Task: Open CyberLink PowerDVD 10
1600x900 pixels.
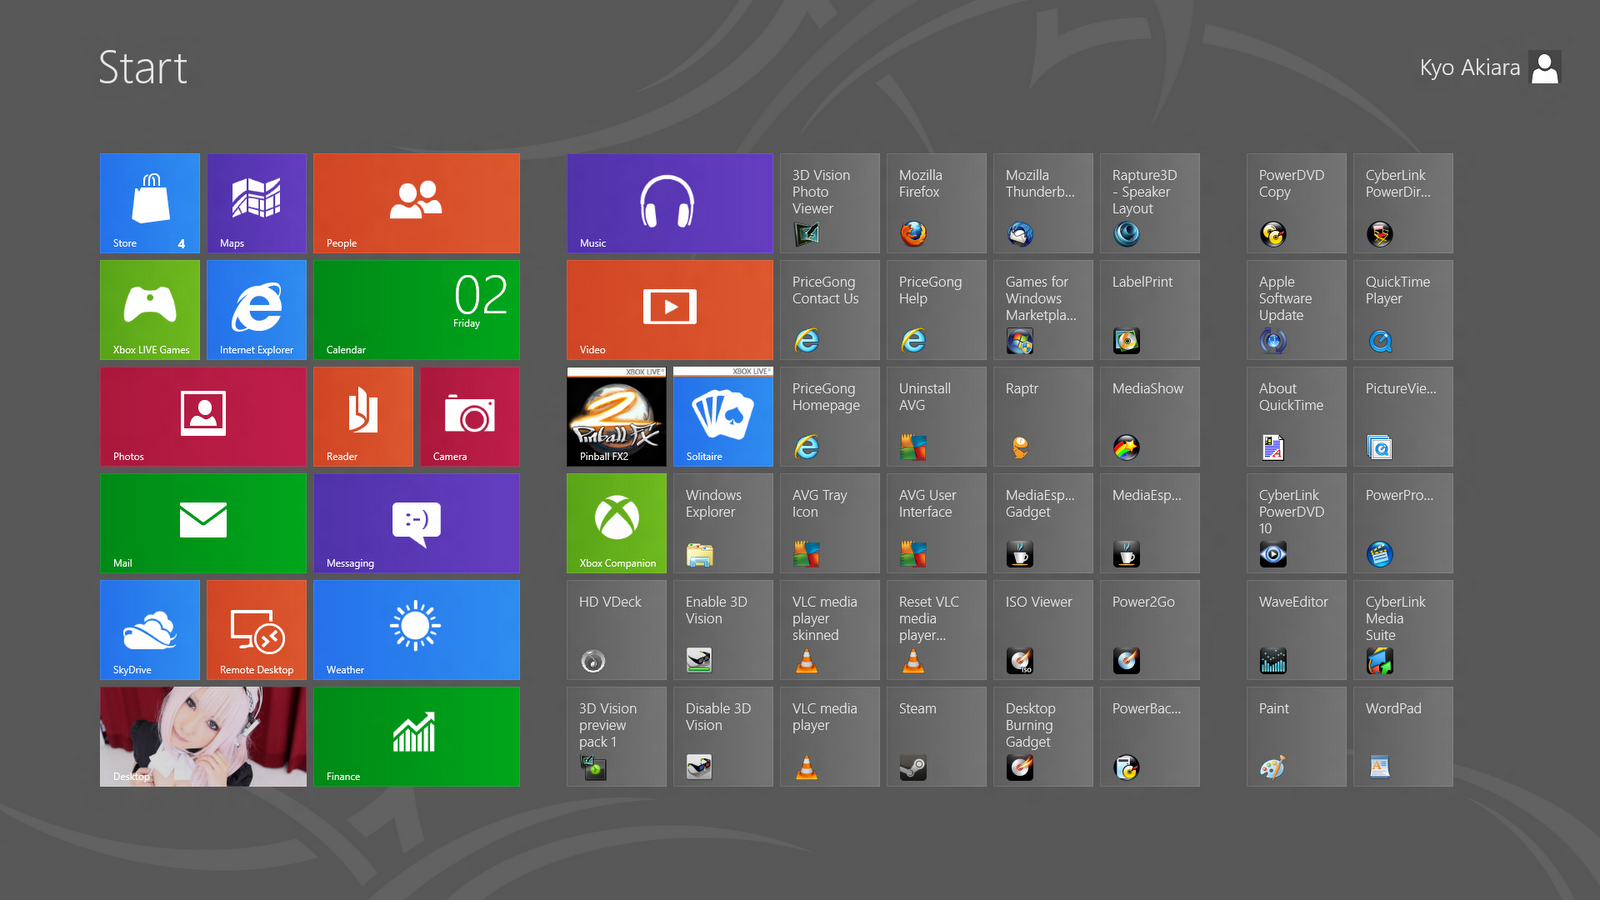Action: tap(1296, 523)
